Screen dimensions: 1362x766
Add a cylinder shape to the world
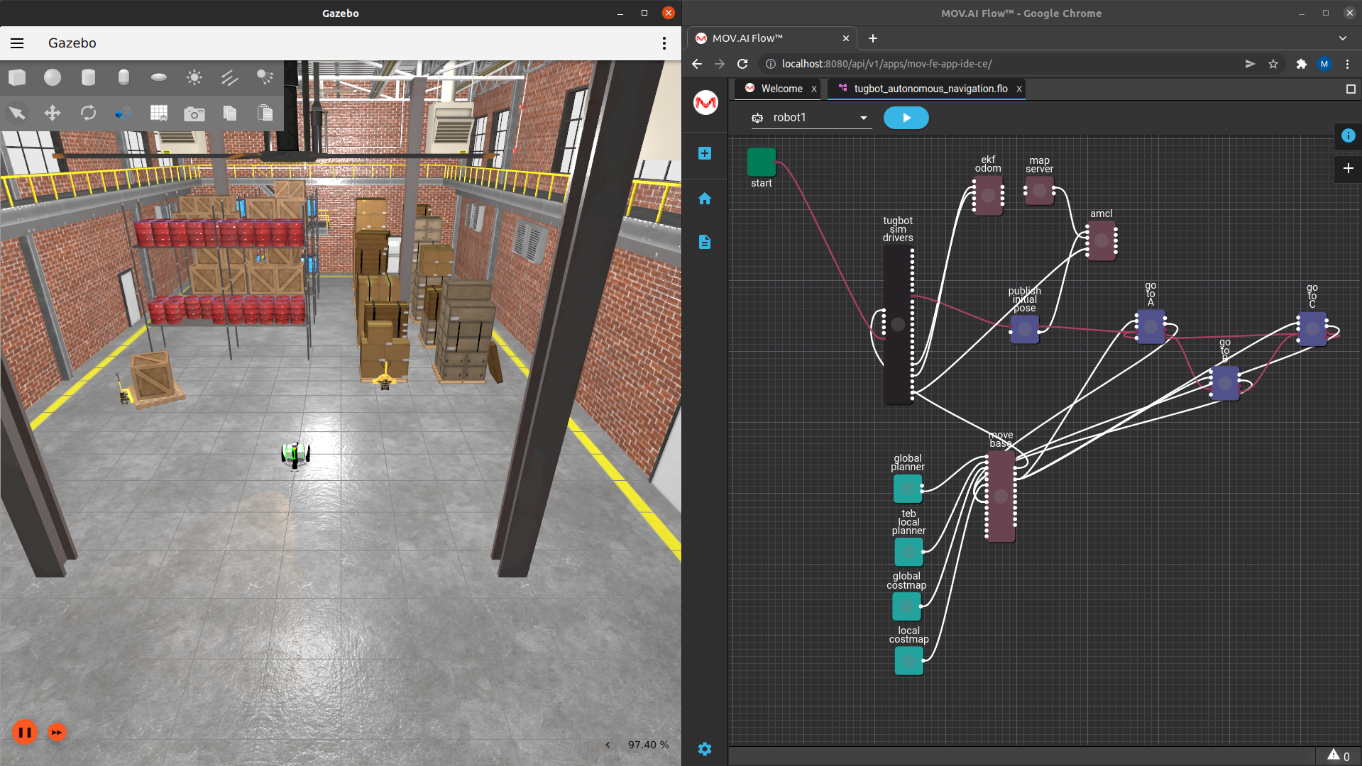88,77
